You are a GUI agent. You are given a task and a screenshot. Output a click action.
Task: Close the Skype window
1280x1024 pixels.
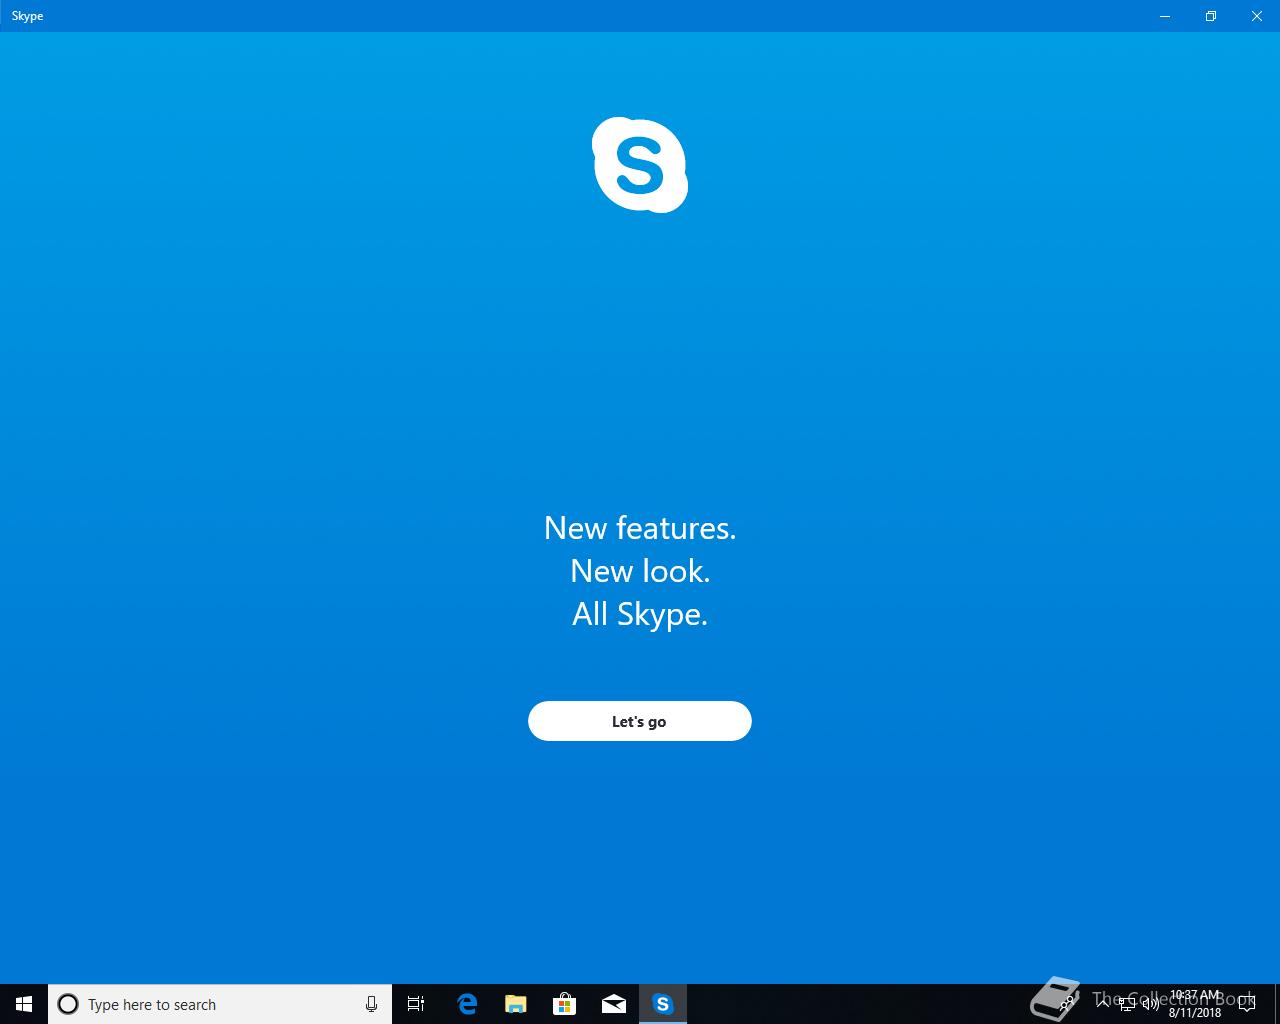1257,16
